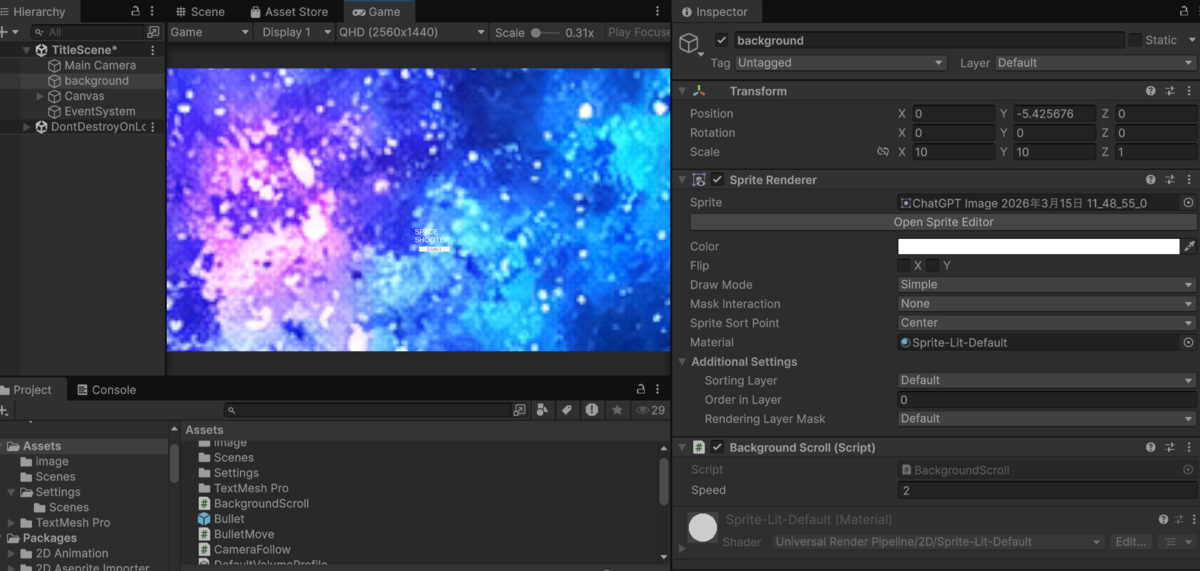
Task: Toggle Static checkbox for background object
Action: 1135,40
